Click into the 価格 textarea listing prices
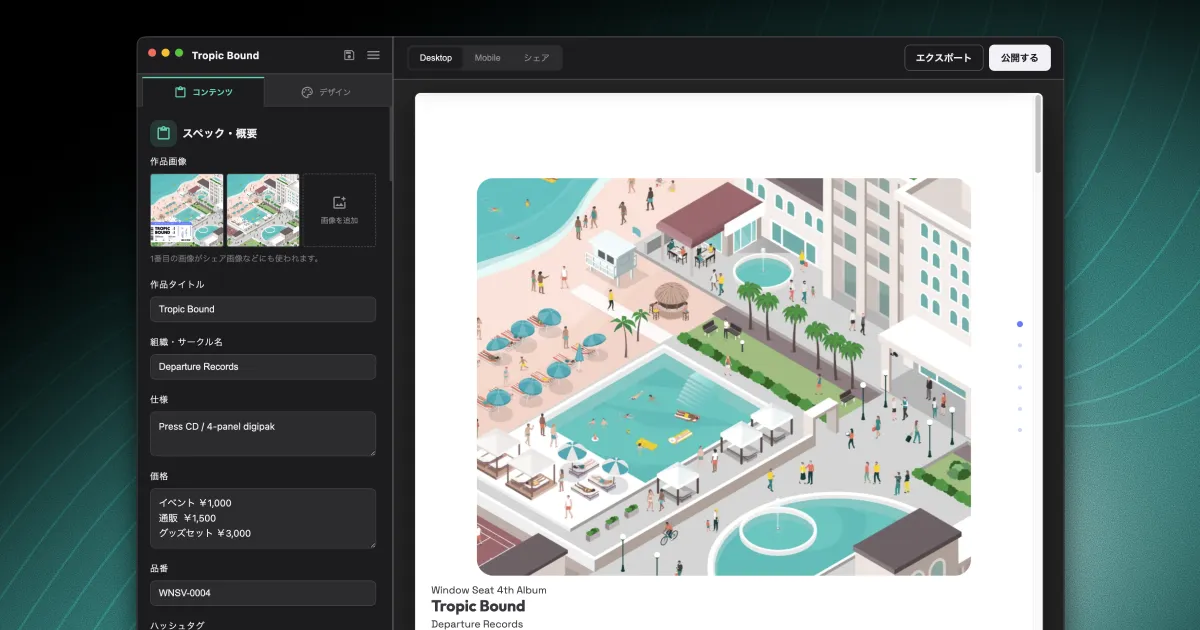 [263, 518]
